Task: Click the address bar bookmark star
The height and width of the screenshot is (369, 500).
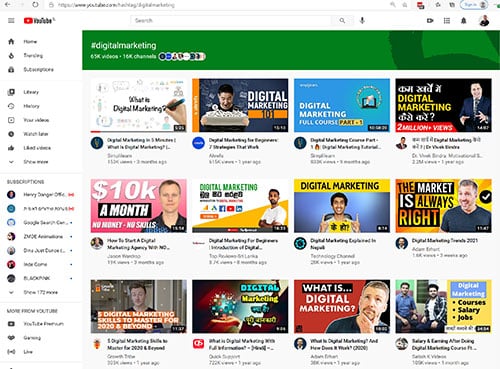Action: pos(404,5)
